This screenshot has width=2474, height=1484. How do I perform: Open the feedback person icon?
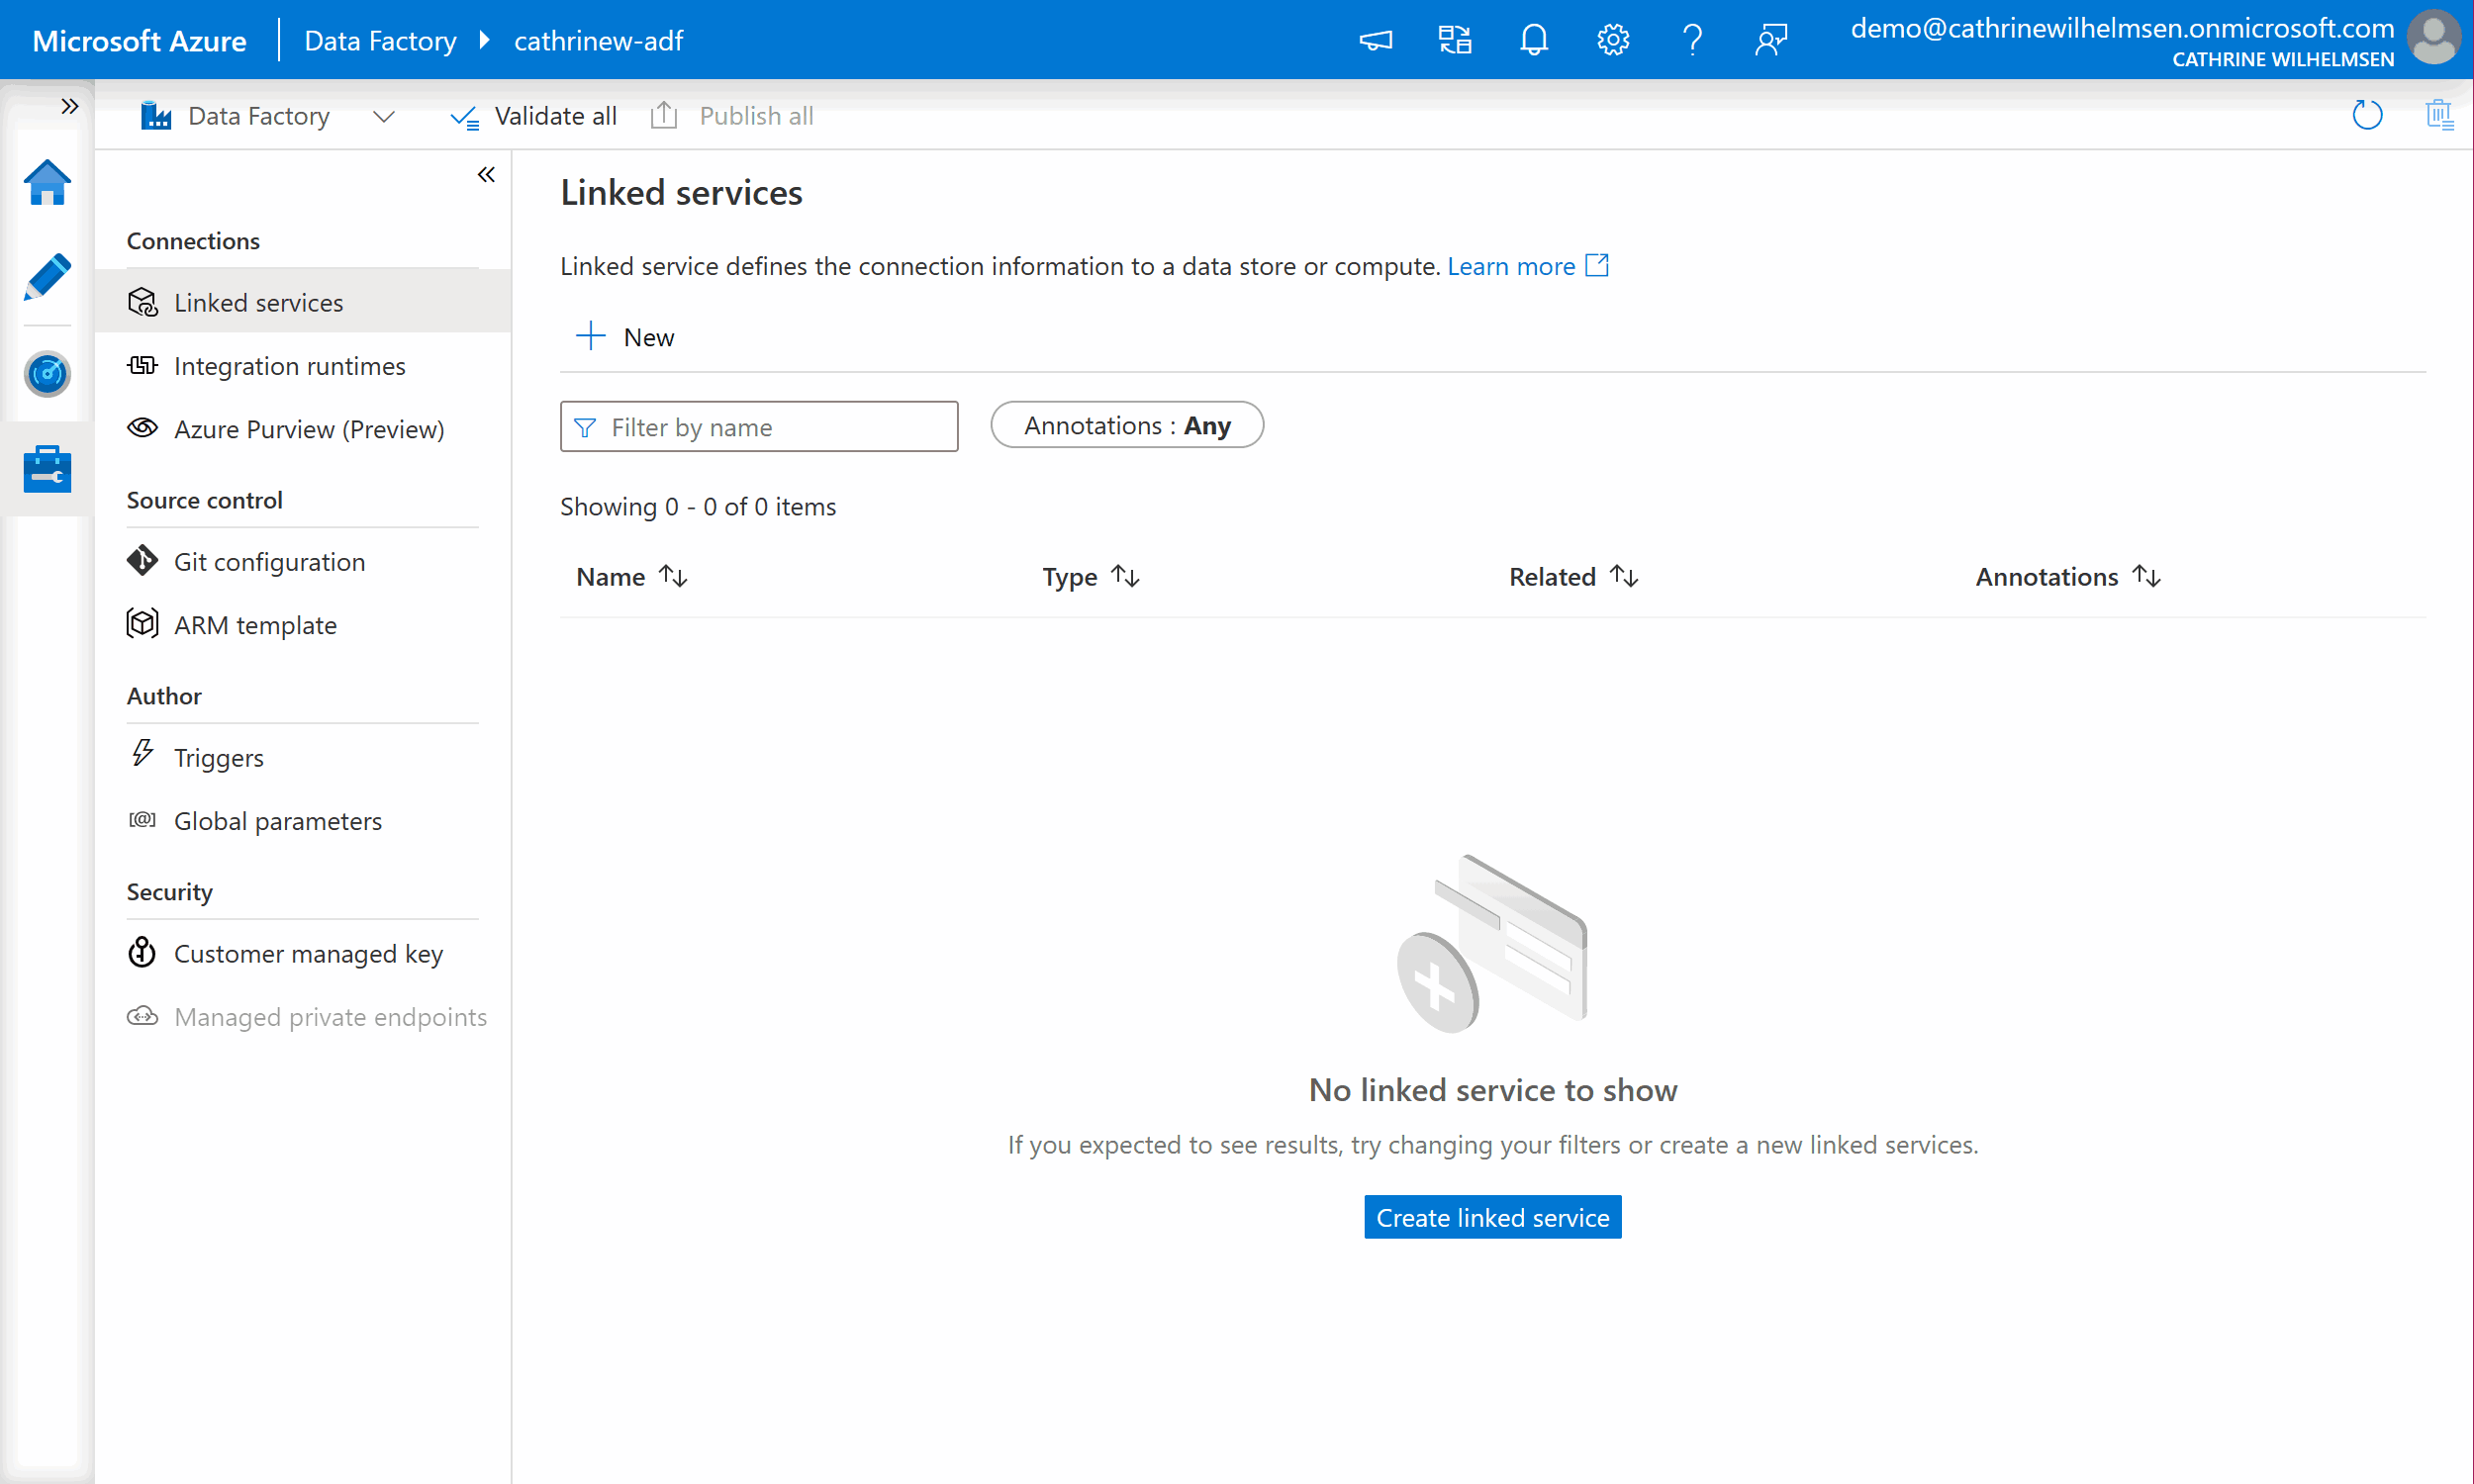(x=1770, y=40)
